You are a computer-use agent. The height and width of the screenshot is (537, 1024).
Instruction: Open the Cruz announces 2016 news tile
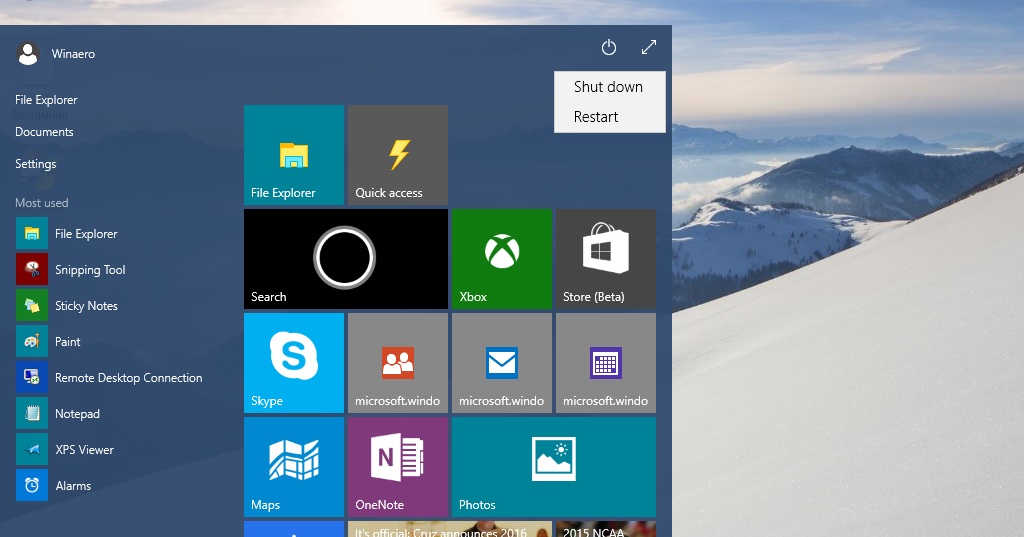(x=450, y=529)
